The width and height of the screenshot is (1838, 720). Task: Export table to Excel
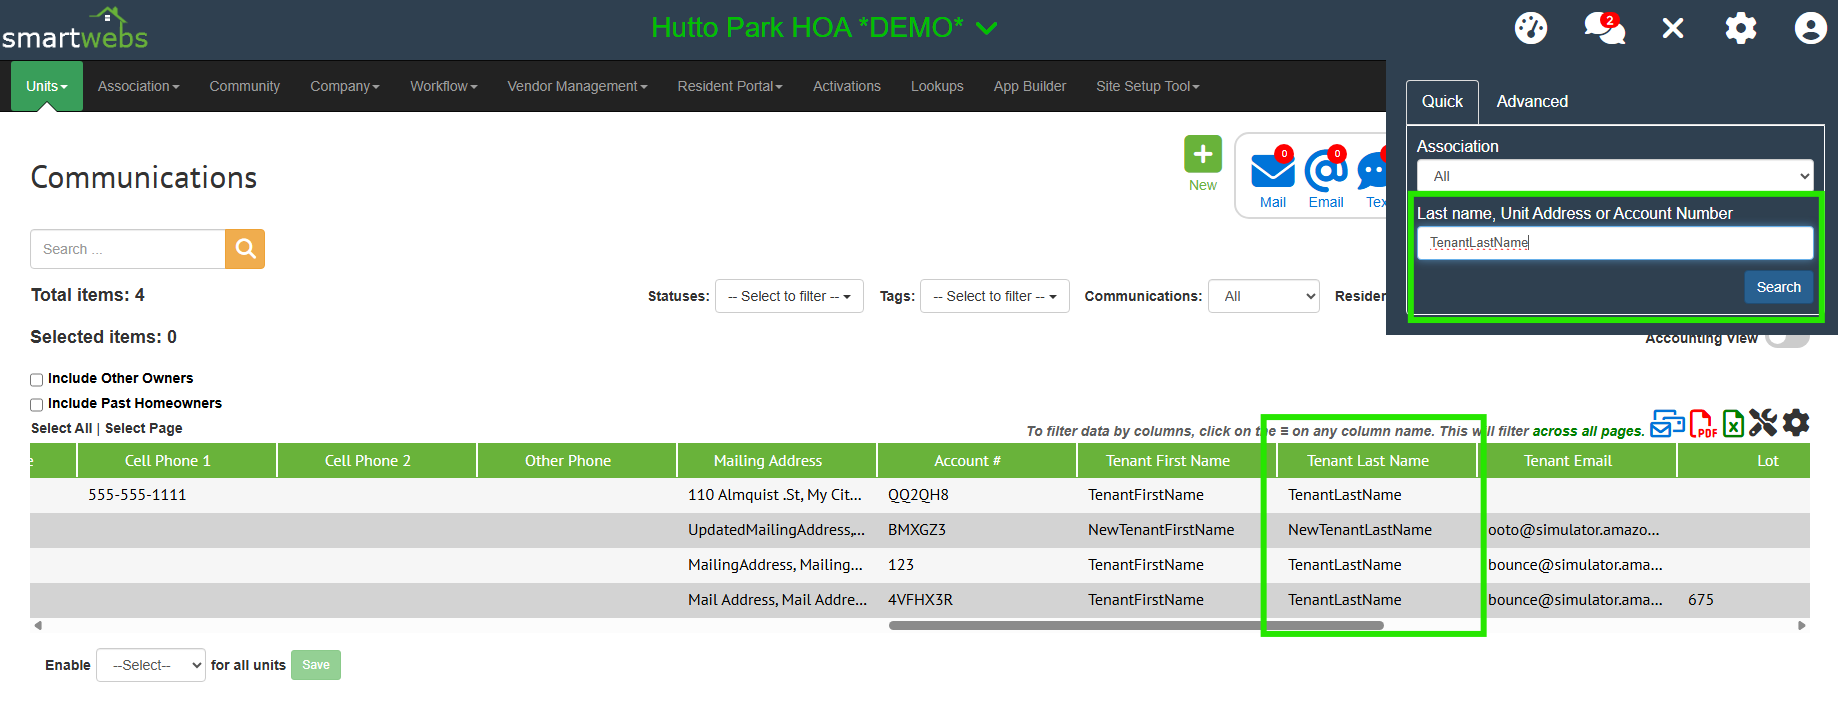(x=1733, y=424)
